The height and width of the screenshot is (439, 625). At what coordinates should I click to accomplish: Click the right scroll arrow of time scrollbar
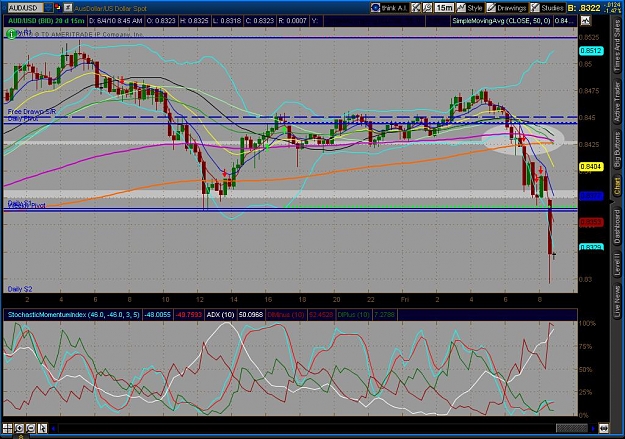pyautogui.click(x=593, y=429)
